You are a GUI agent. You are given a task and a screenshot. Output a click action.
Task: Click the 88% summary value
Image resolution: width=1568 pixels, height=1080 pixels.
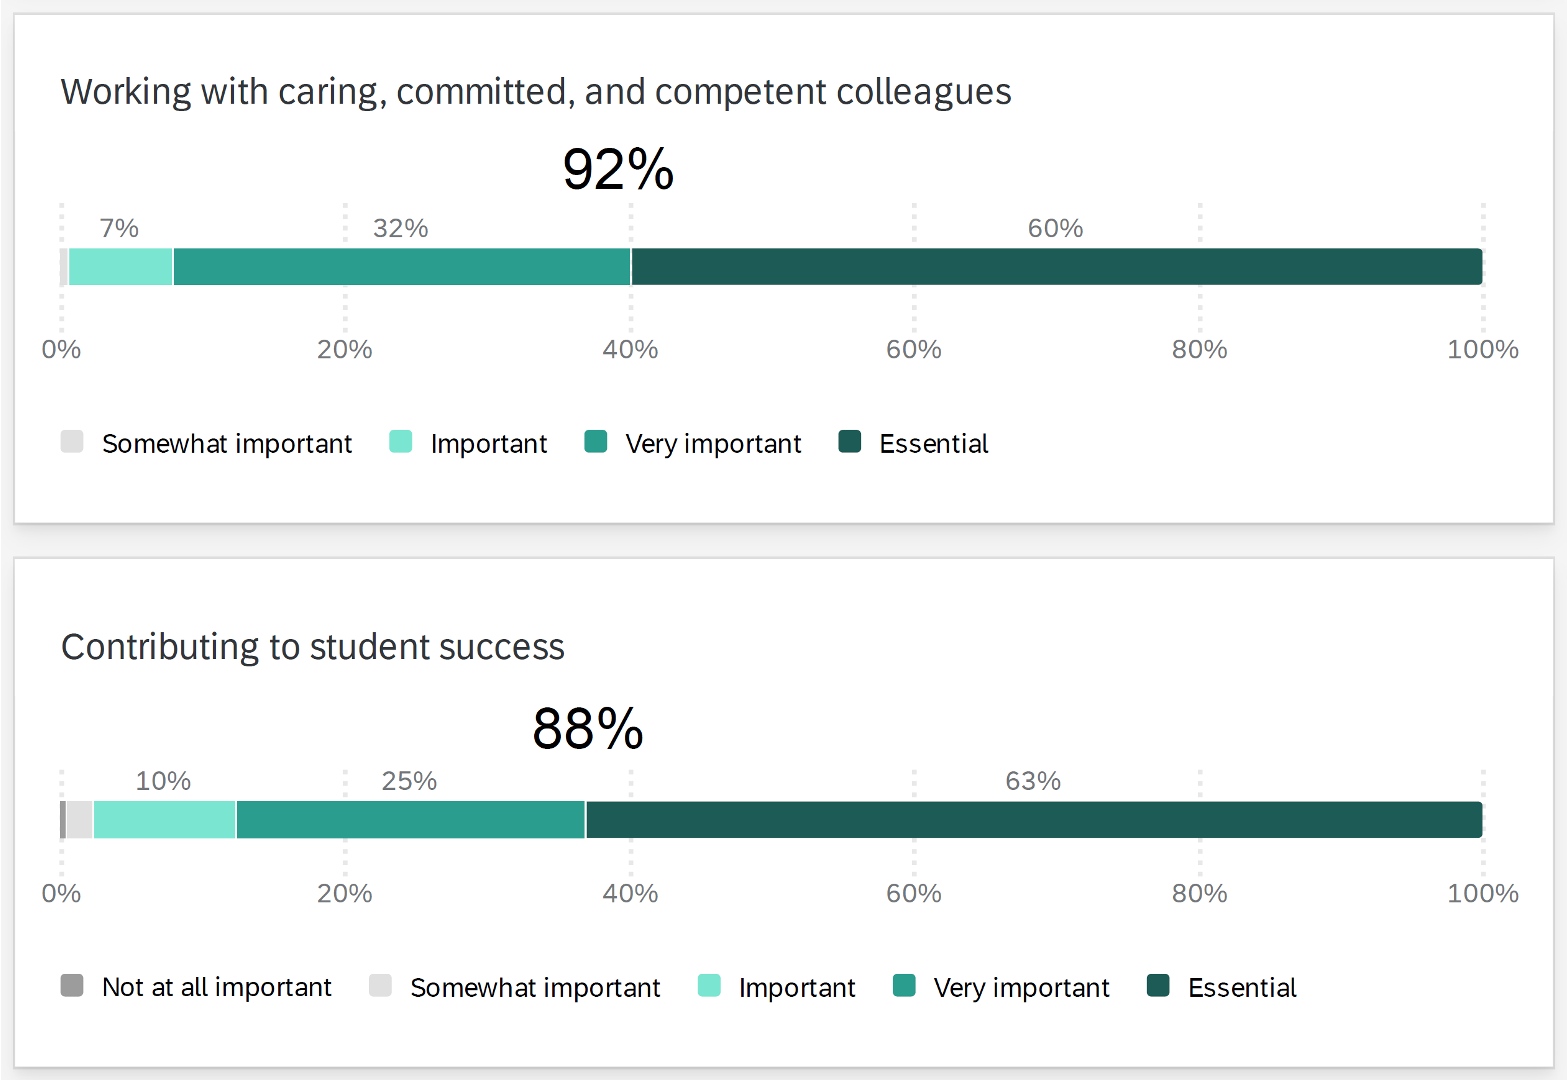(x=588, y=728)
